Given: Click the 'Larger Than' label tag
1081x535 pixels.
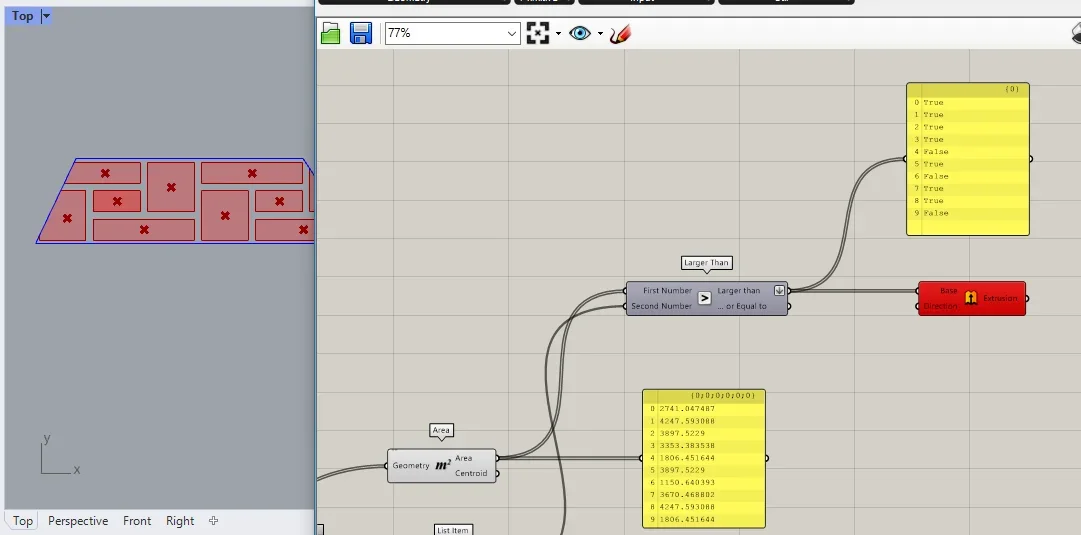Looking at the screenshot, I should coord(706,263).
